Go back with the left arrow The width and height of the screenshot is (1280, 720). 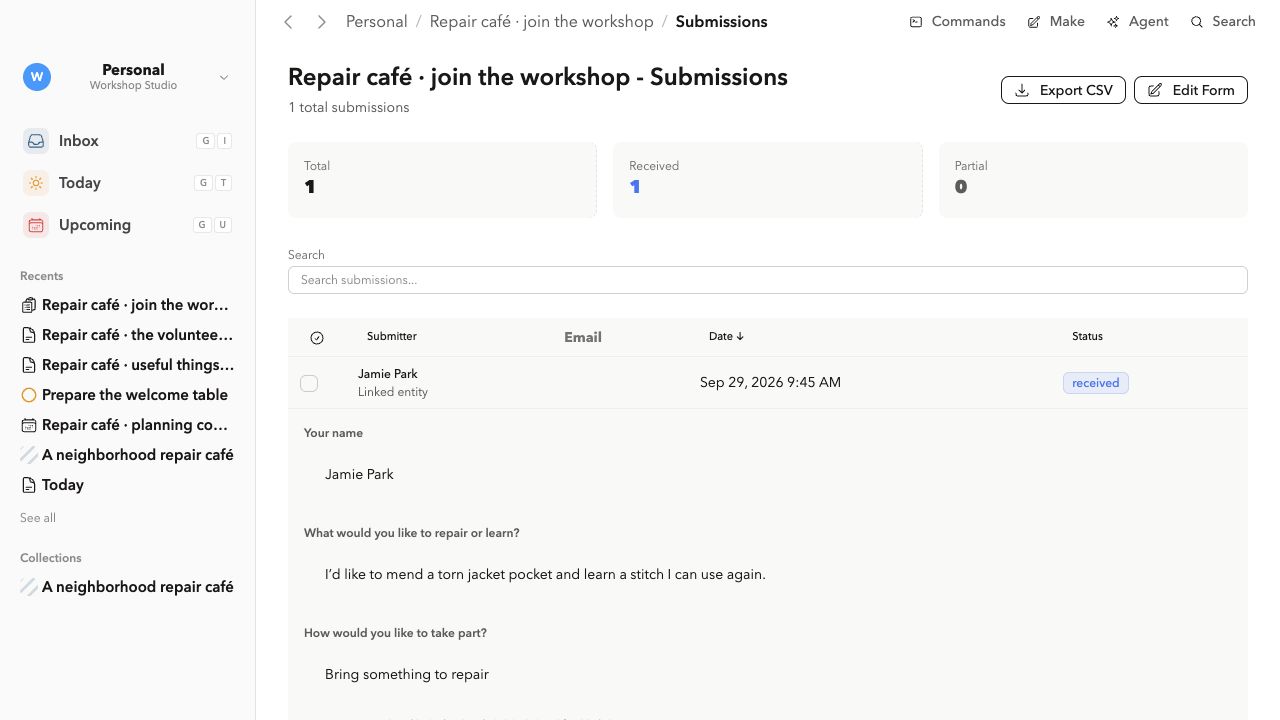click(288, 22)
